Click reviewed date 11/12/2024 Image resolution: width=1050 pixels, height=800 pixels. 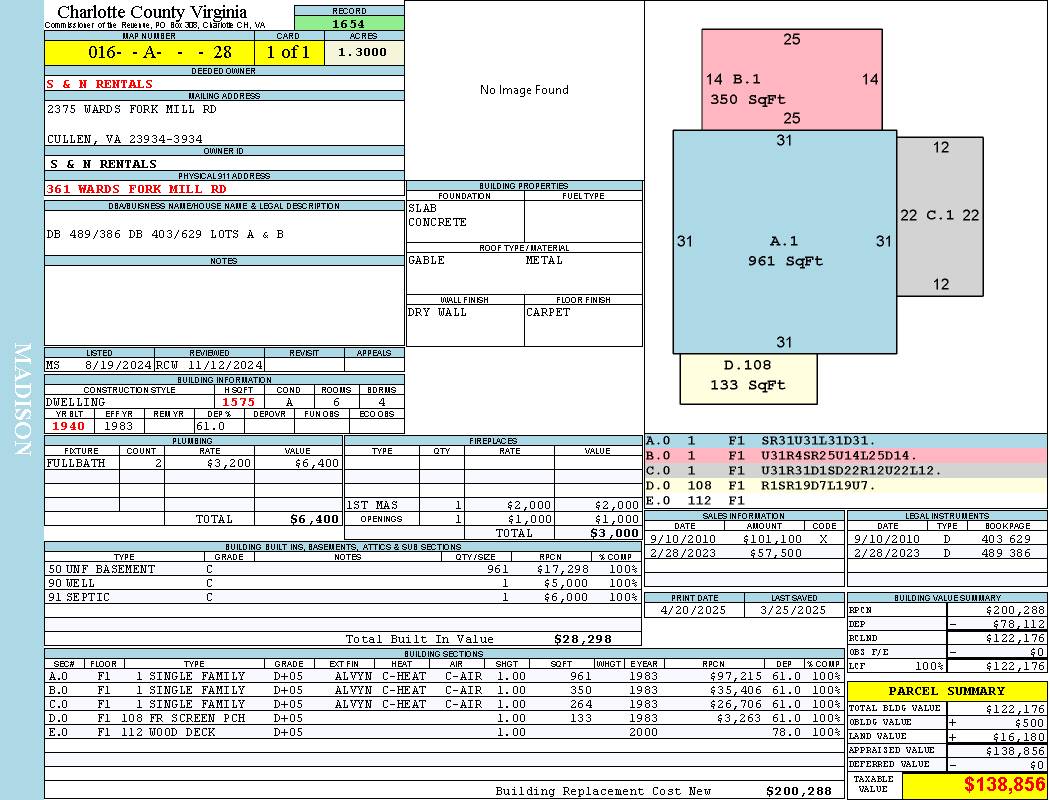224,366
